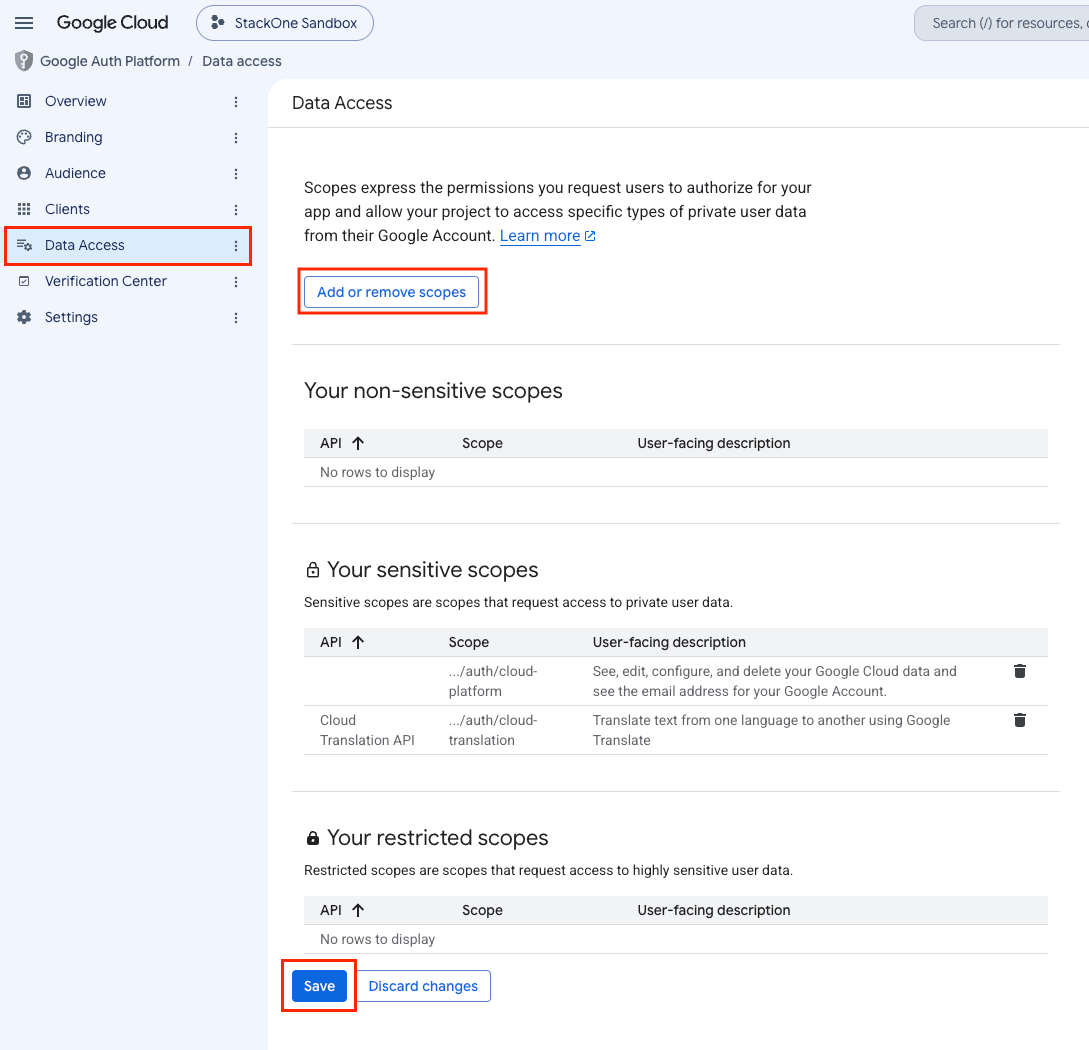Click the Settings gear icon
The height and width of the screenshot is (1050, 1089).
tap(24, 318)
